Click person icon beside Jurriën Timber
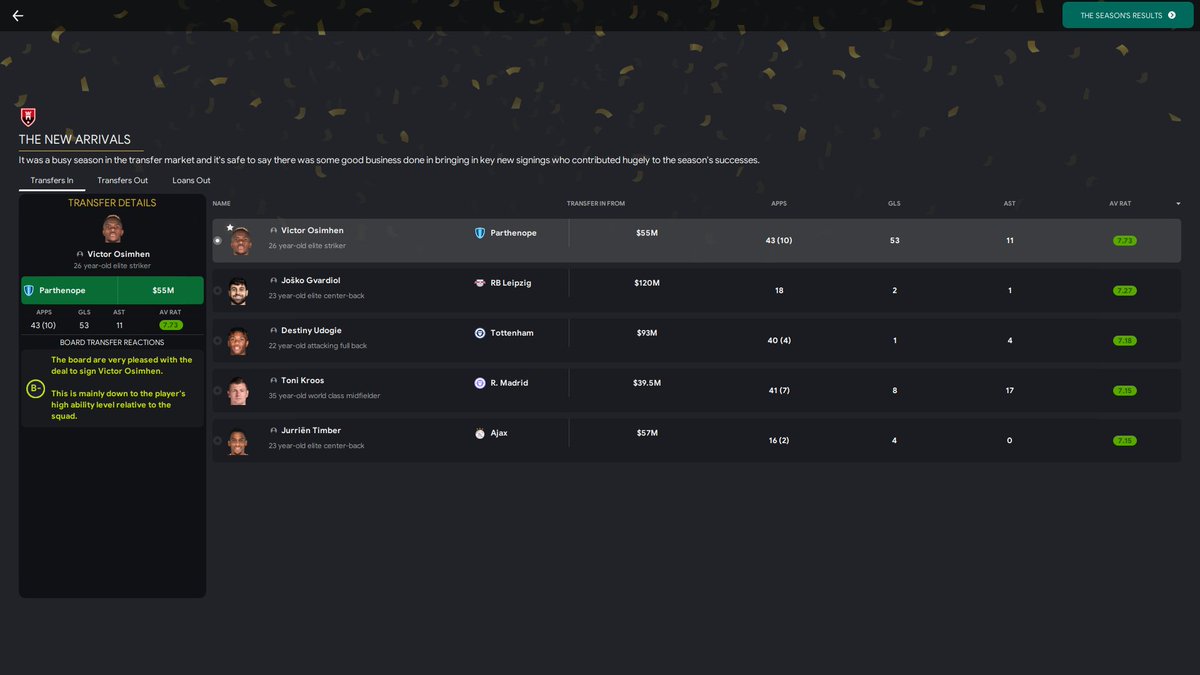 point(274,431)
